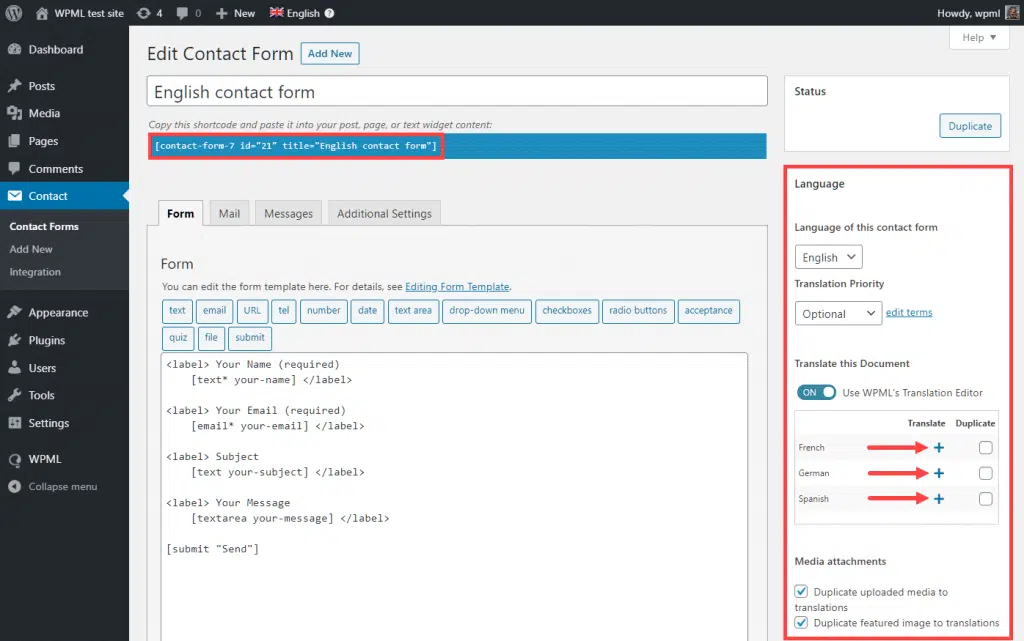
Task: Insert a checkboxes tag
Action: click(x=567, y=311)
